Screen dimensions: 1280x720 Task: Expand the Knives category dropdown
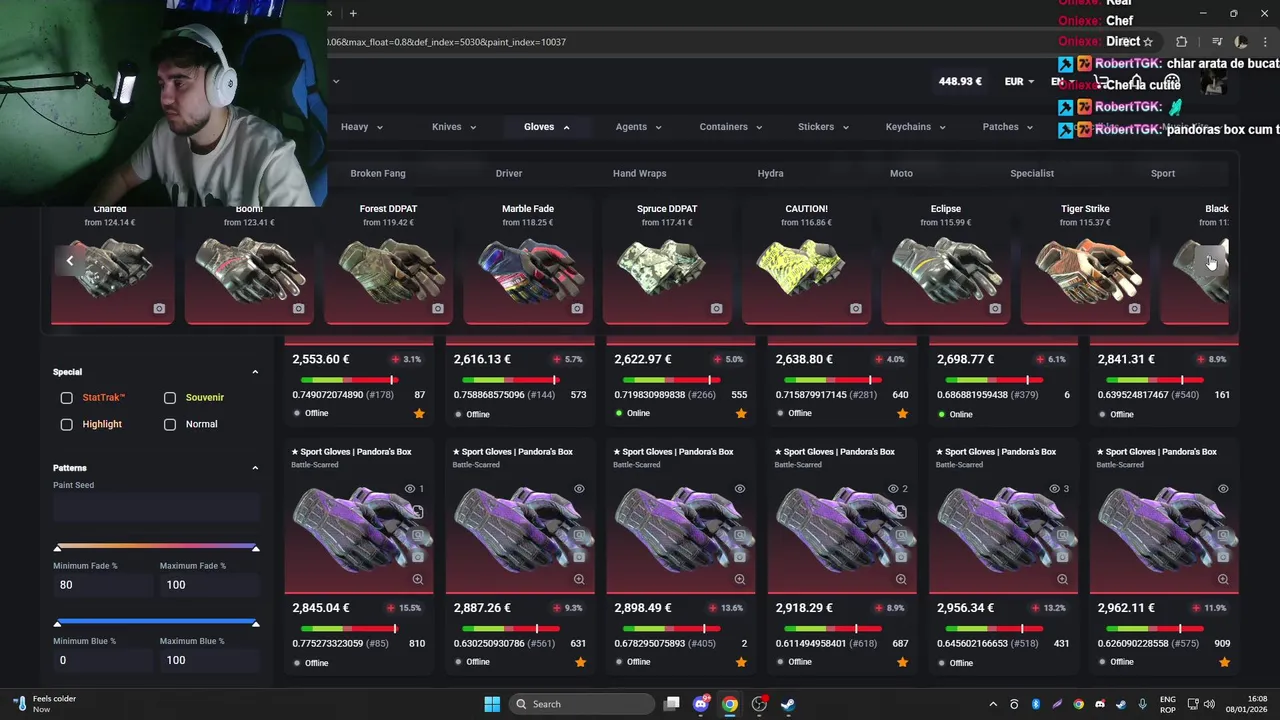pos(454,127)
